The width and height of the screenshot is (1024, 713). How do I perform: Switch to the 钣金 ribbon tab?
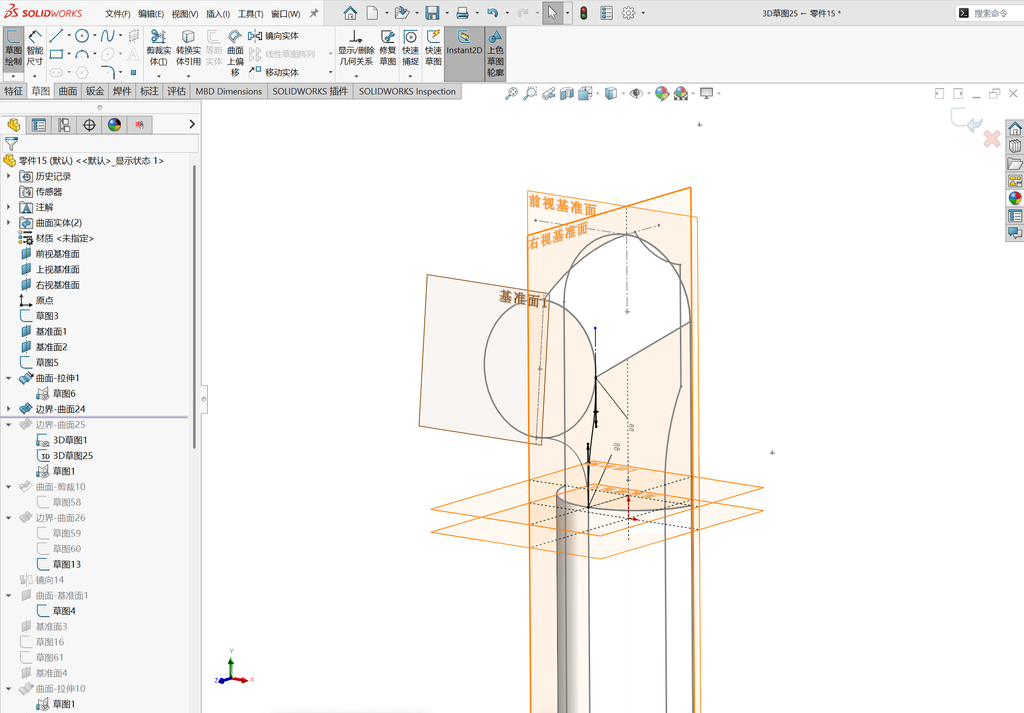click(x=95, y=91)
